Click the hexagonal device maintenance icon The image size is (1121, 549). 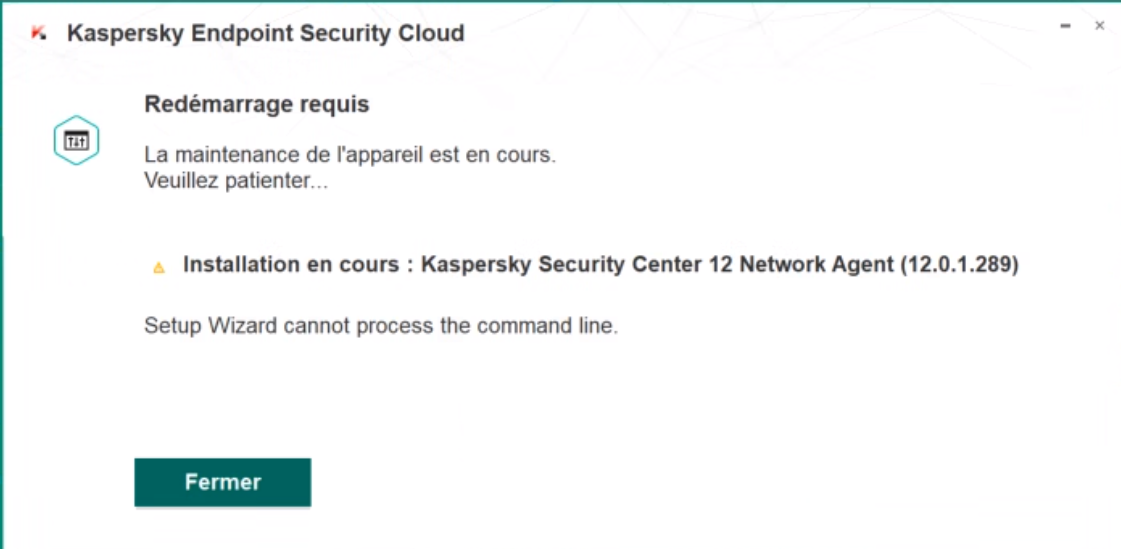point(76,141)
